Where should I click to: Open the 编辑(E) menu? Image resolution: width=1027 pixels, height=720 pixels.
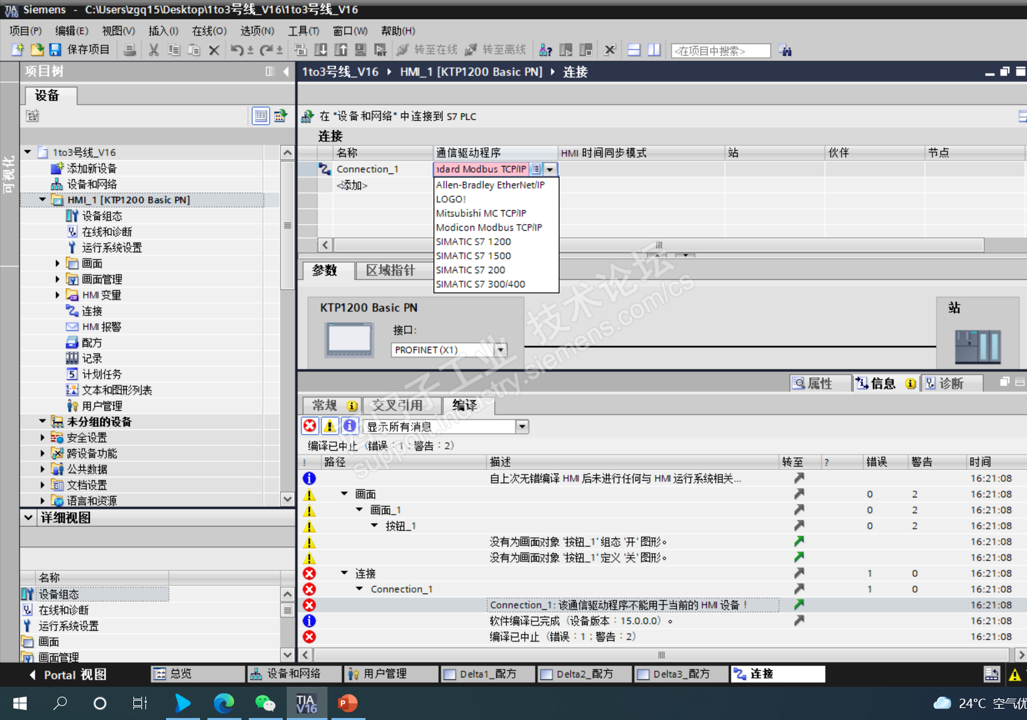click(71, 31)
